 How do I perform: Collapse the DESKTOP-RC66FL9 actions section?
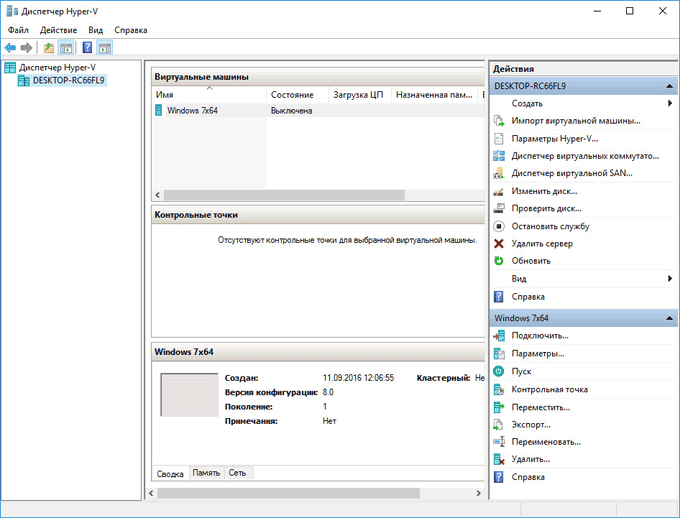670,87
